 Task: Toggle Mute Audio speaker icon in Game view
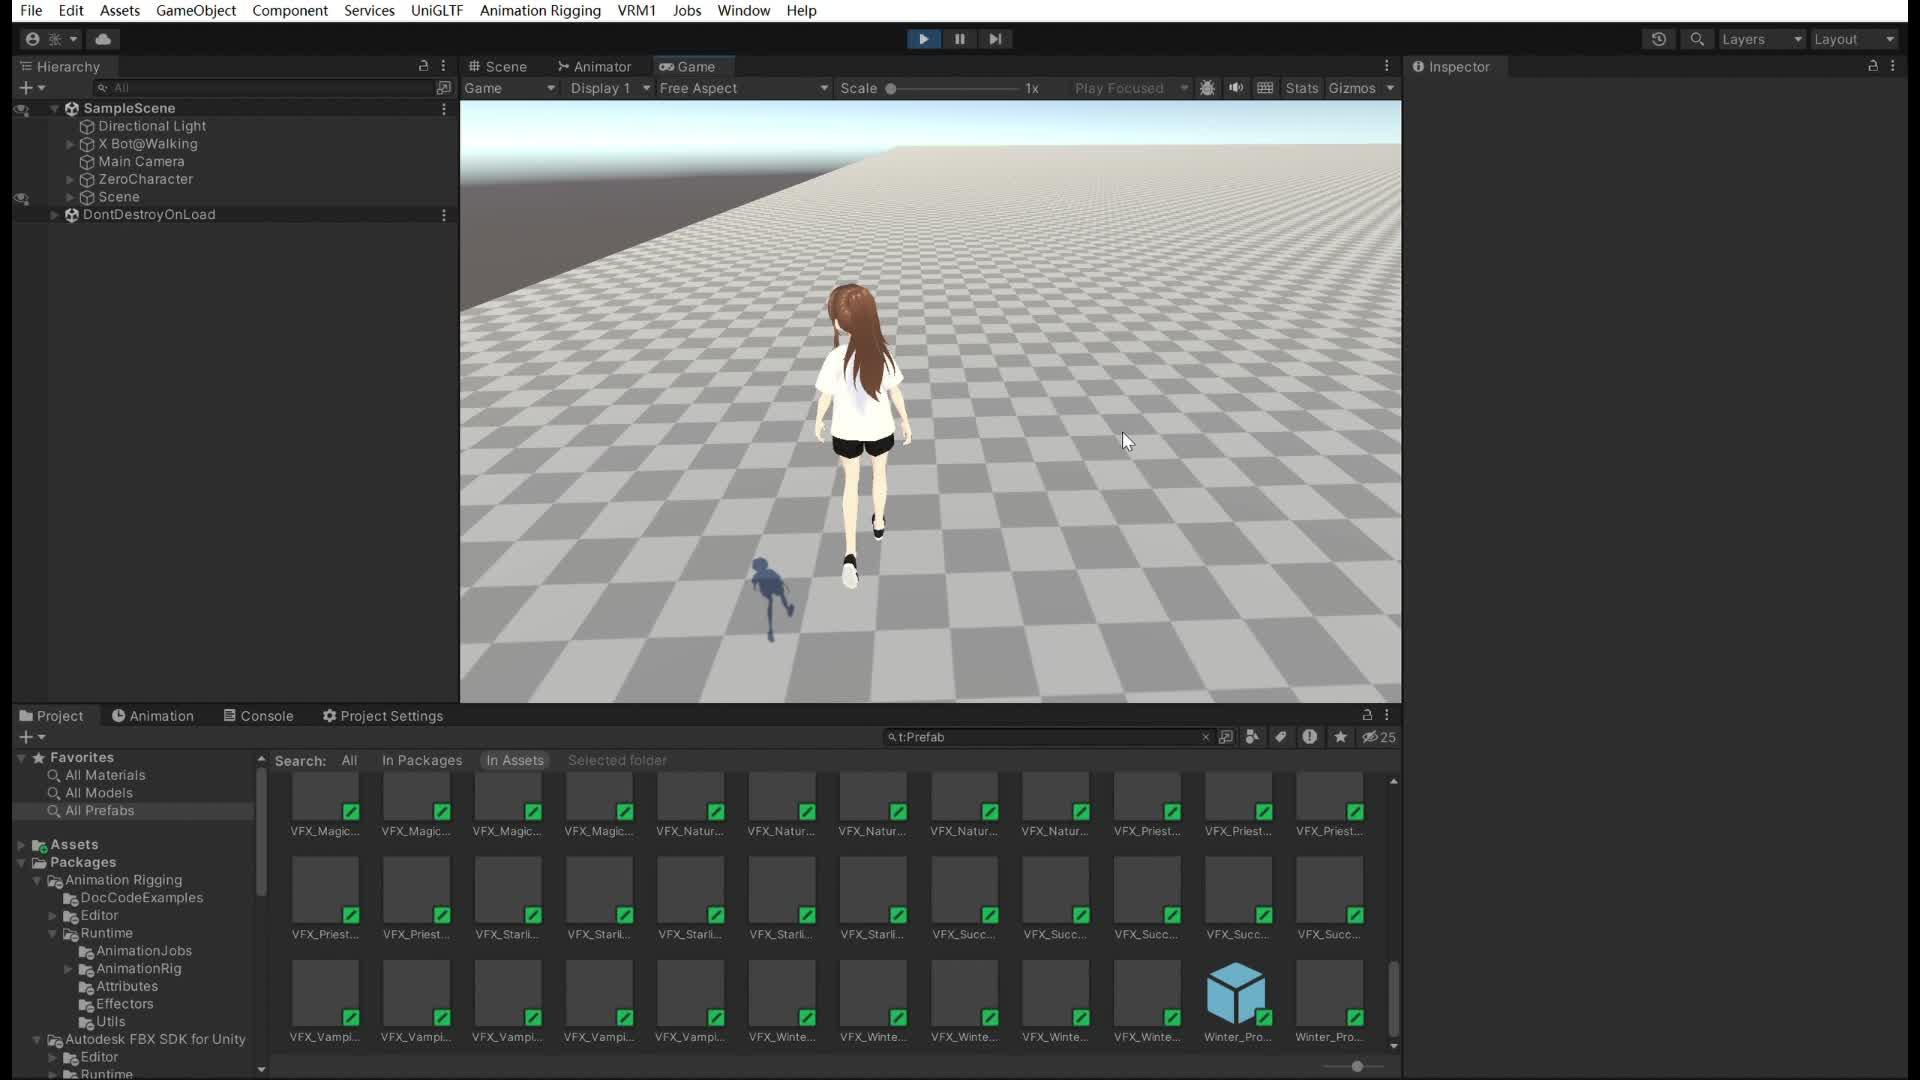pyautogui.click(x=1236, y=88)
